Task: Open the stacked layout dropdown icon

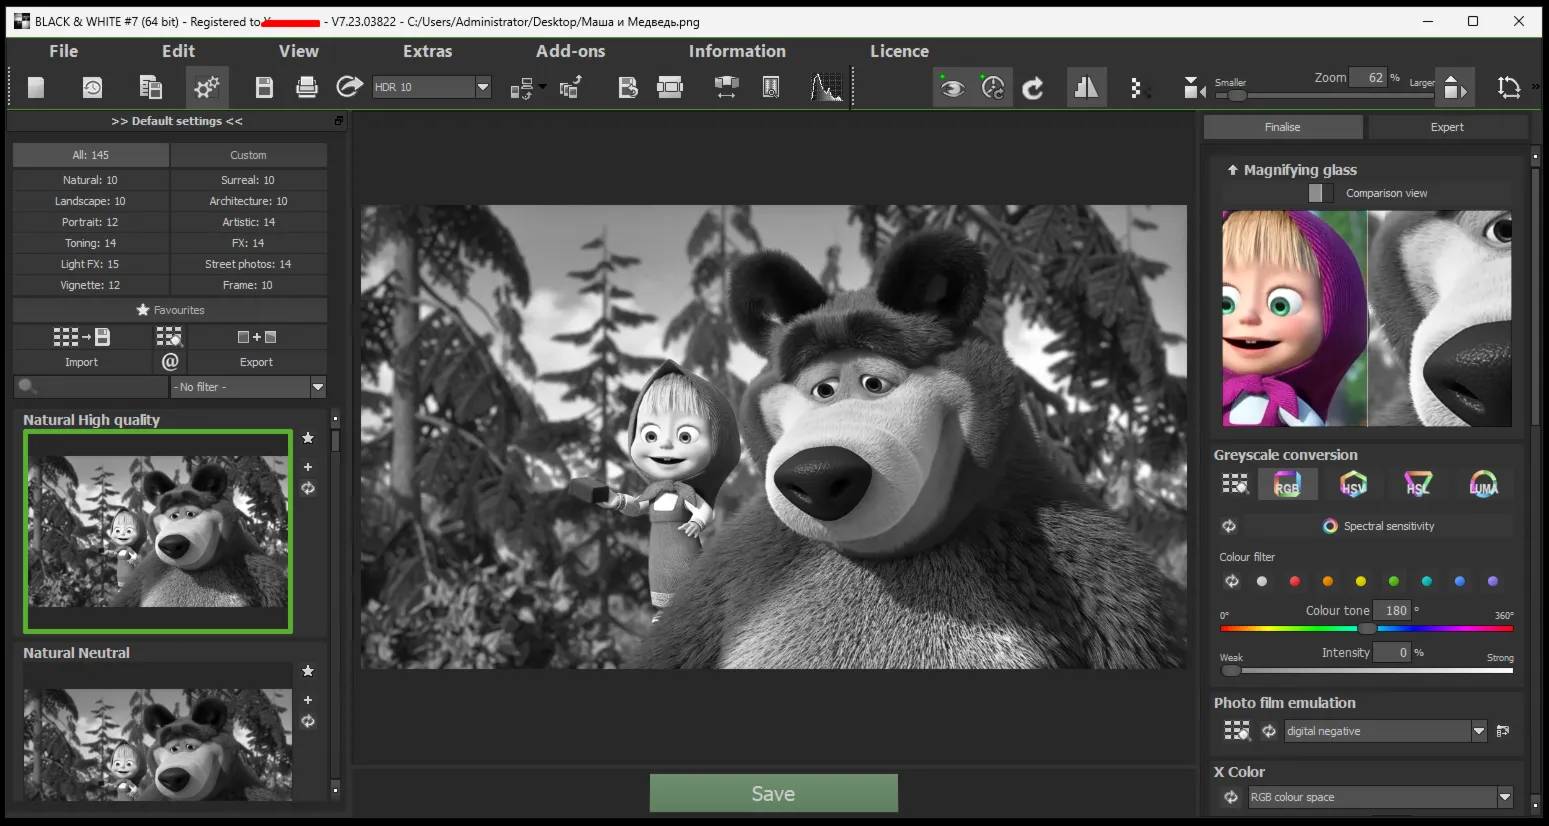Action: coord(527,89)
